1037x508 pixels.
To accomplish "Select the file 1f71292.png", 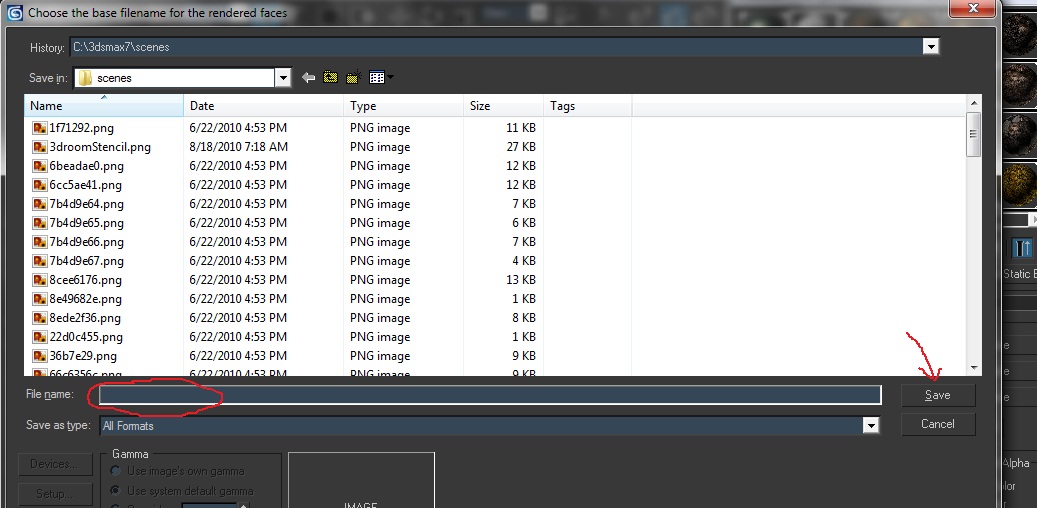I will 81,128.
